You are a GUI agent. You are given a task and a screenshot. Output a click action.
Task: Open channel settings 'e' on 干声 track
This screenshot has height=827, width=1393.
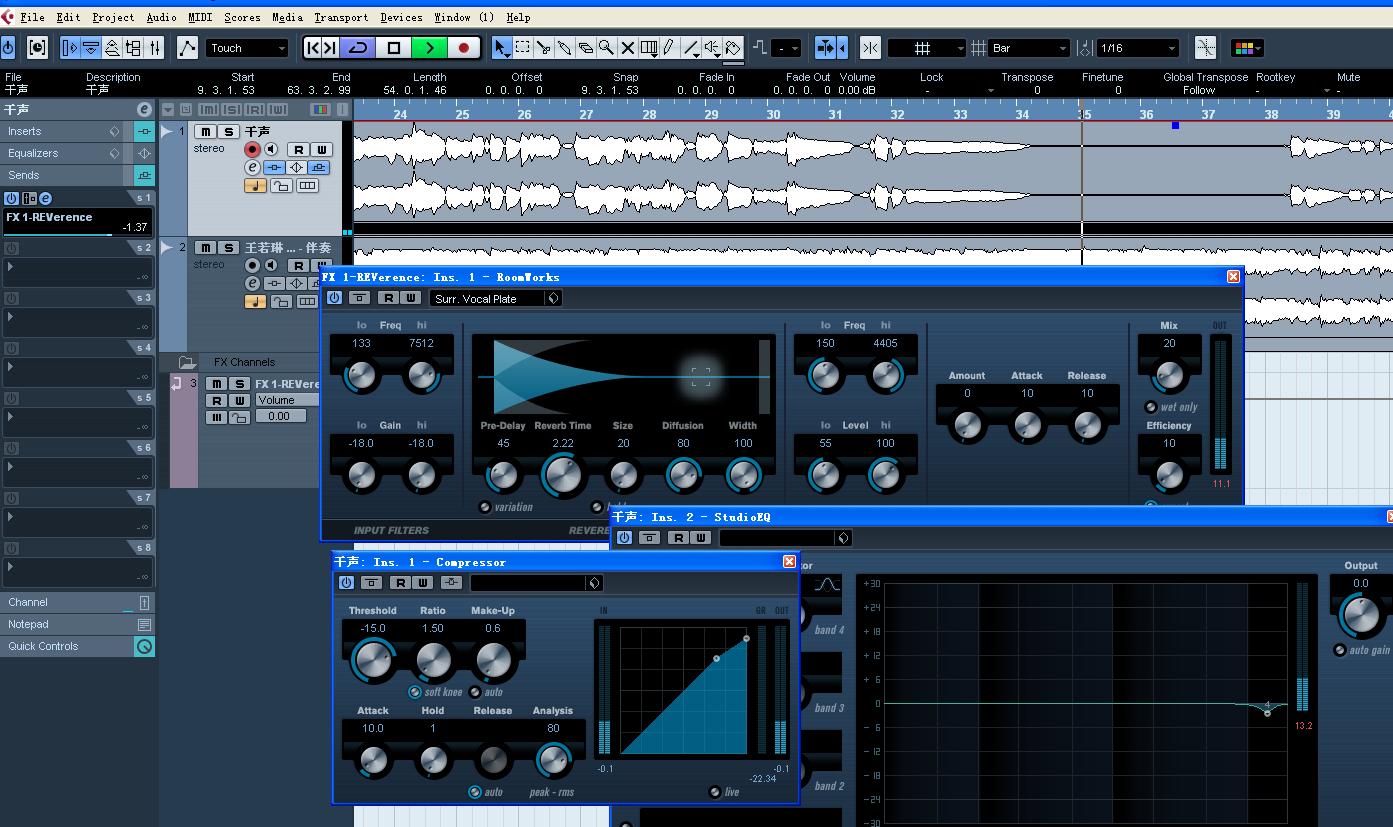coord(252,167)
